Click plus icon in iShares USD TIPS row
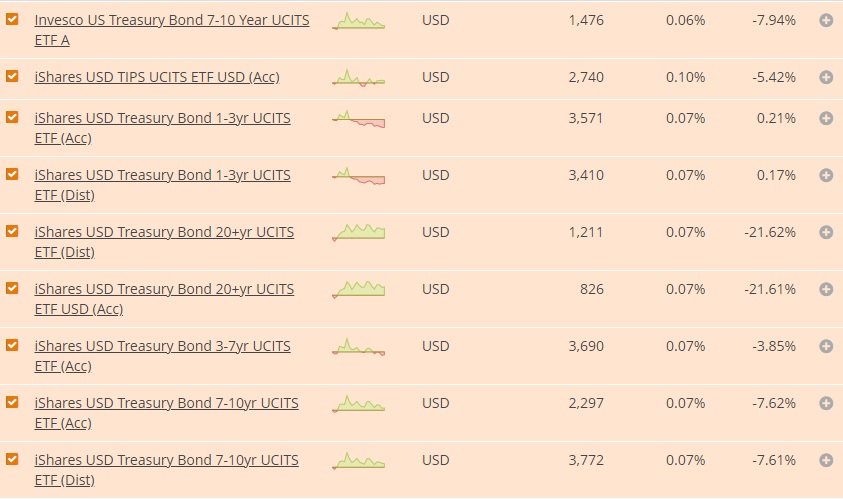 point(826,77)
